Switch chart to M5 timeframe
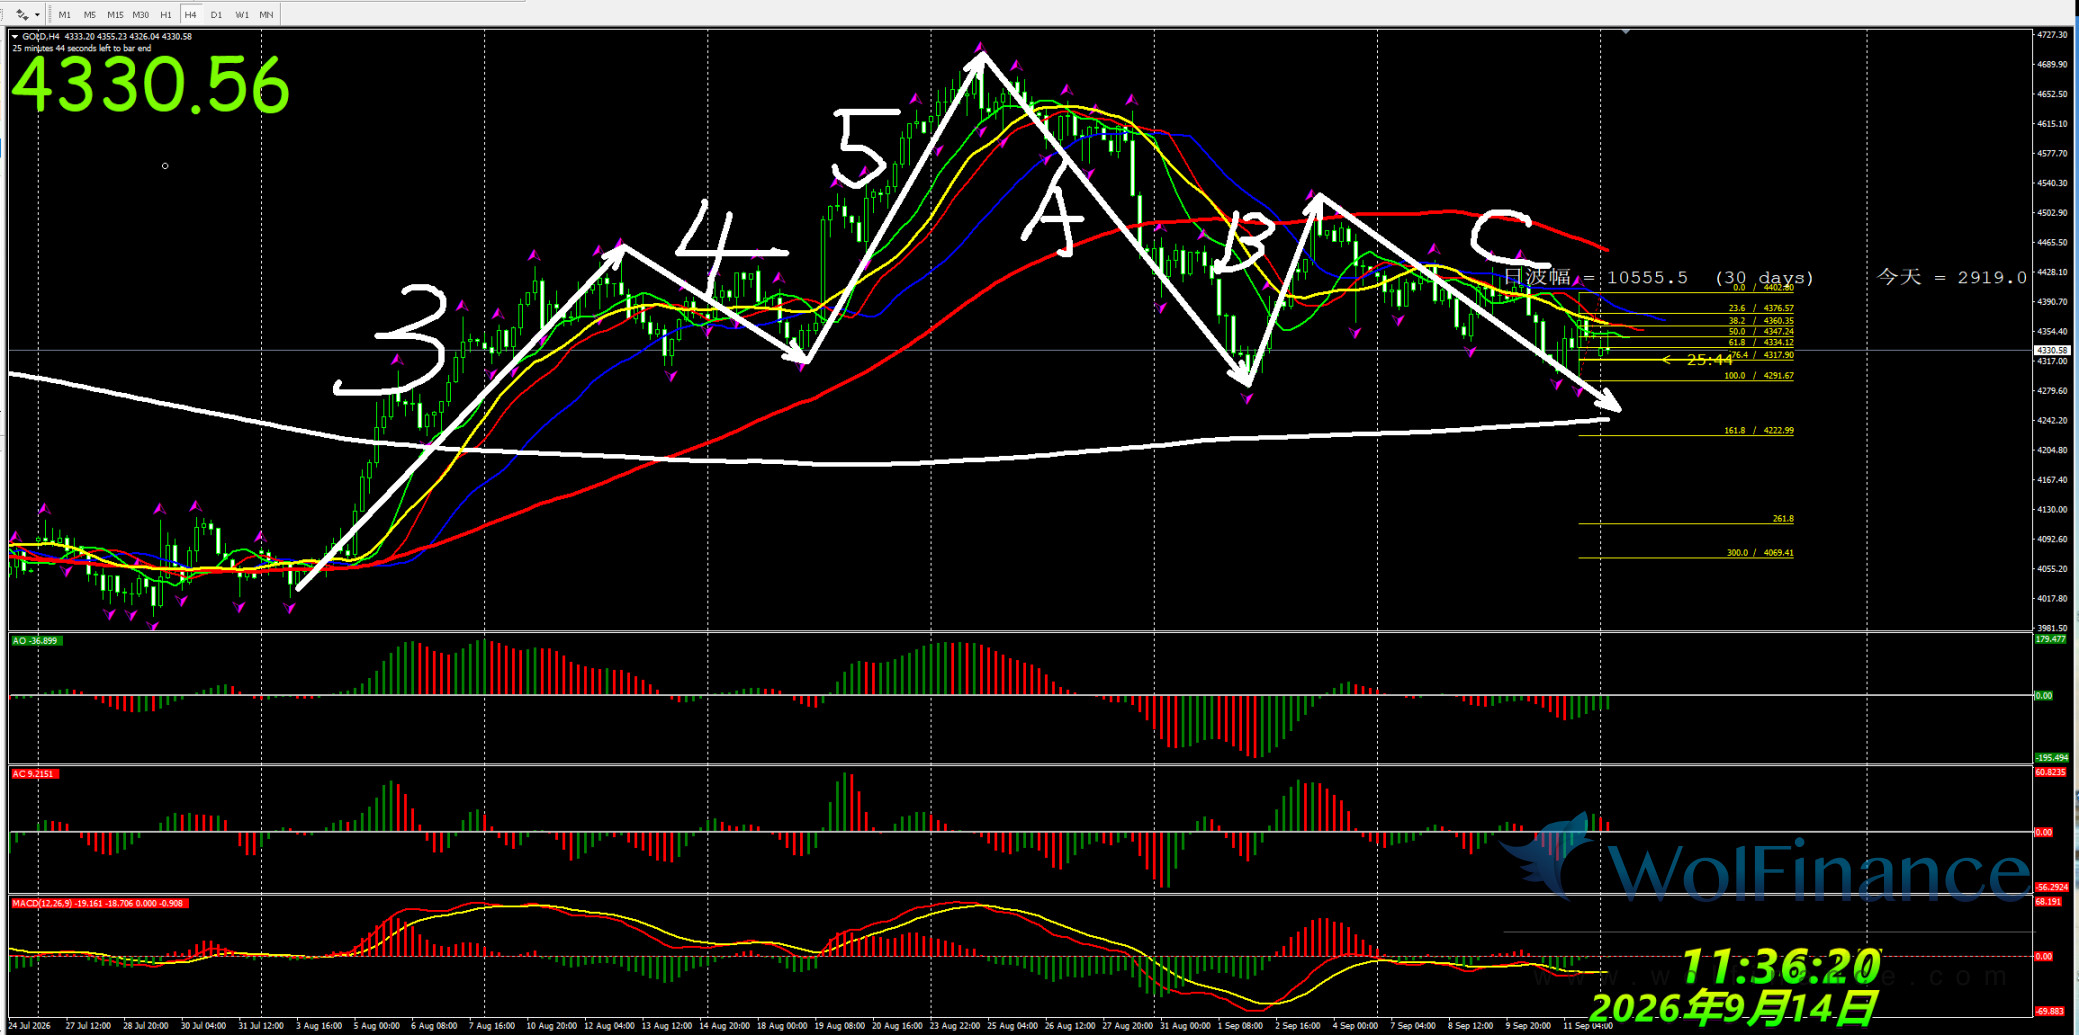2079x1035 pixels. pyautogui.click(x=90, y=14)
